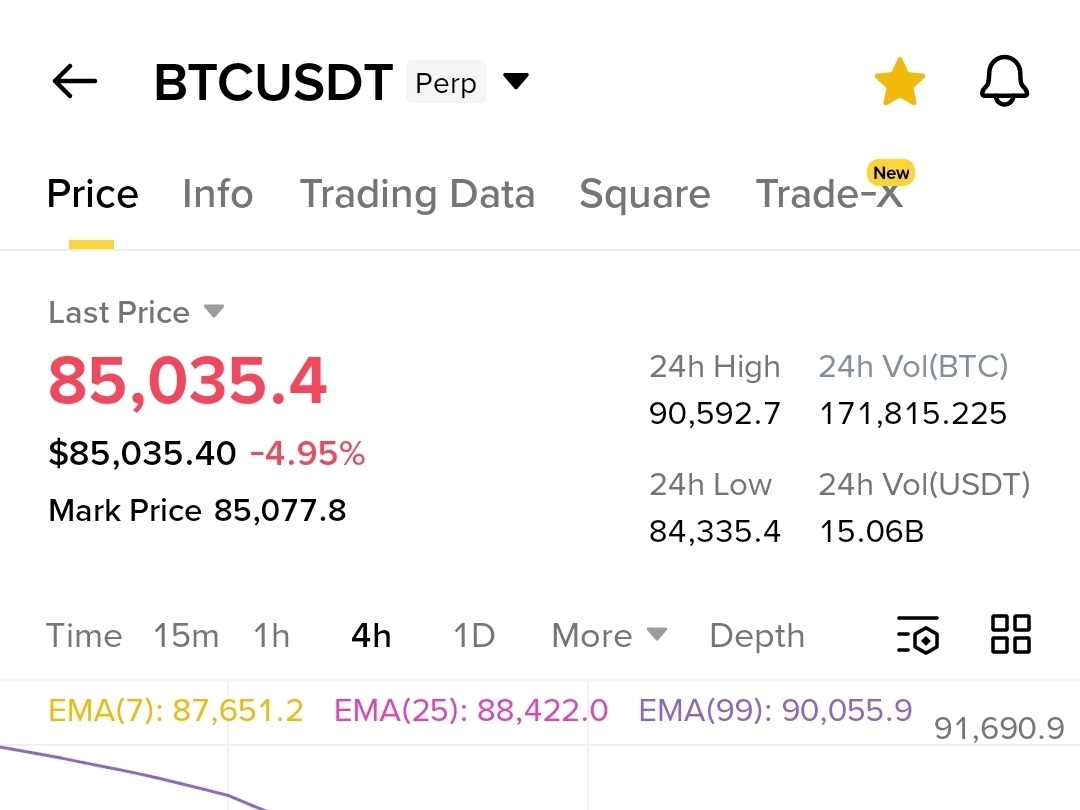Click the EMA(99) indicator label
Viewport: 1080px width, 810px height.
(x=775, y=710)
